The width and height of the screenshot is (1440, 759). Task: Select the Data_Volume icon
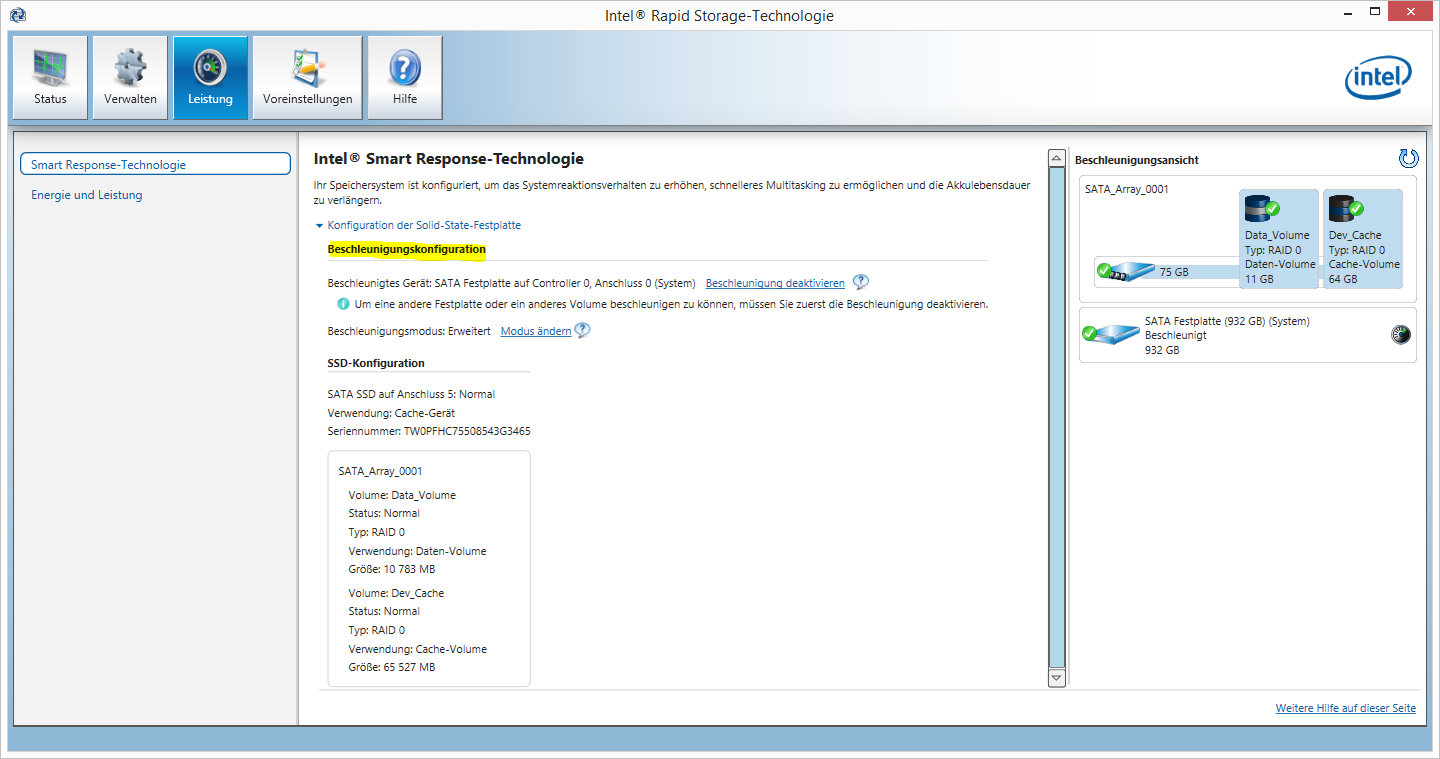click(x=1262, y=208)
